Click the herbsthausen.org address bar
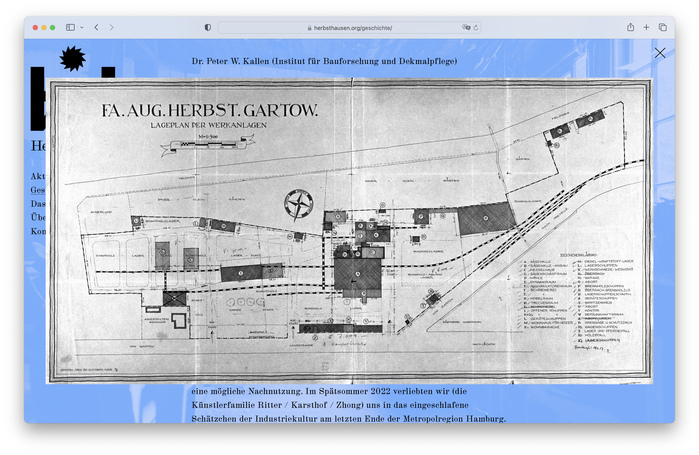The image size is (699, 455). click(349, 28)
